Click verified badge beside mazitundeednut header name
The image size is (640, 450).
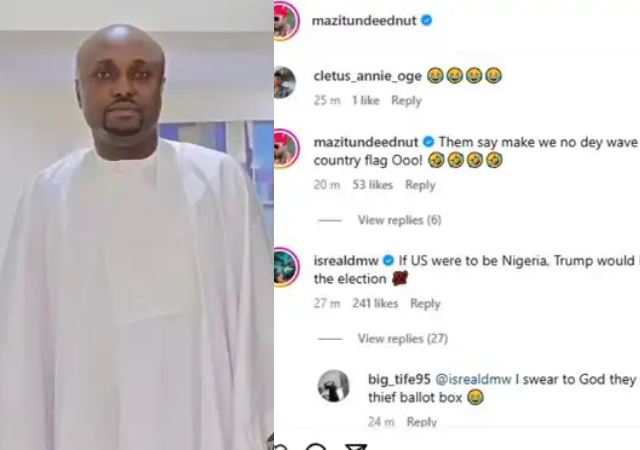pos(427,20)
